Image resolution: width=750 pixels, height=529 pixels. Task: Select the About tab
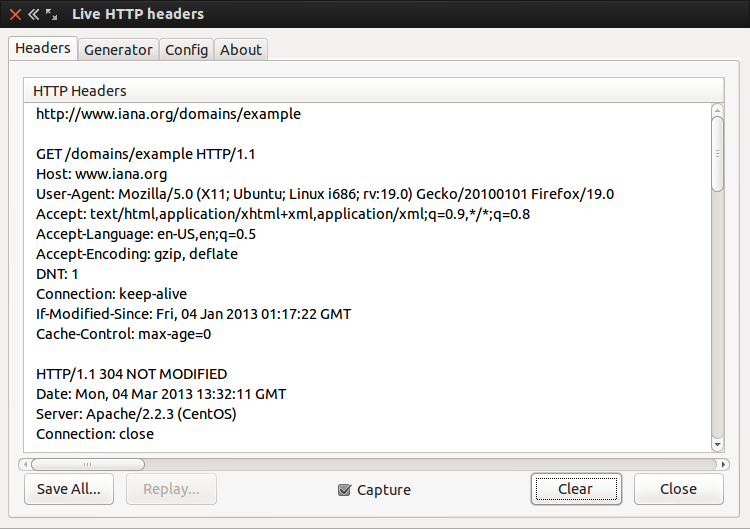tap(241, 50)
